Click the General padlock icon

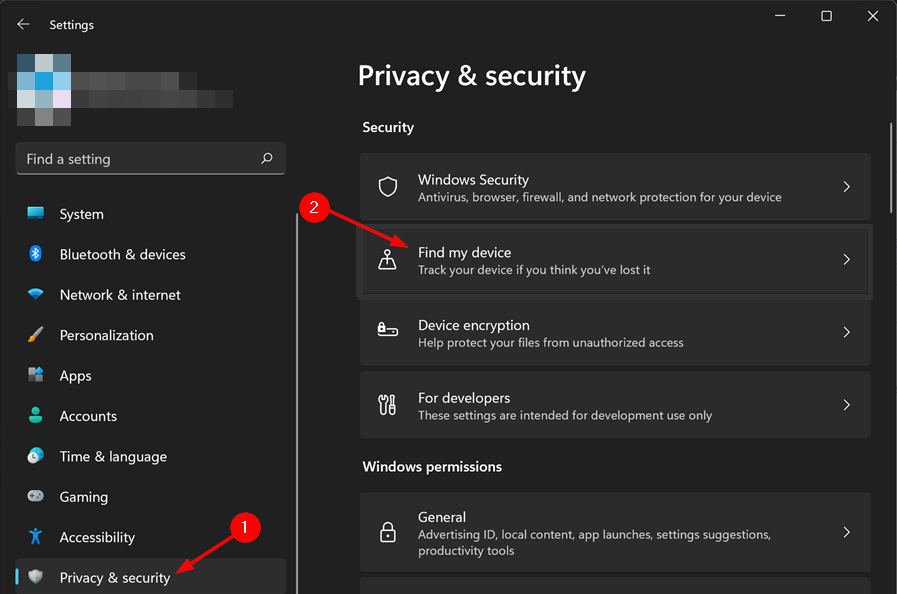[388, 532]
